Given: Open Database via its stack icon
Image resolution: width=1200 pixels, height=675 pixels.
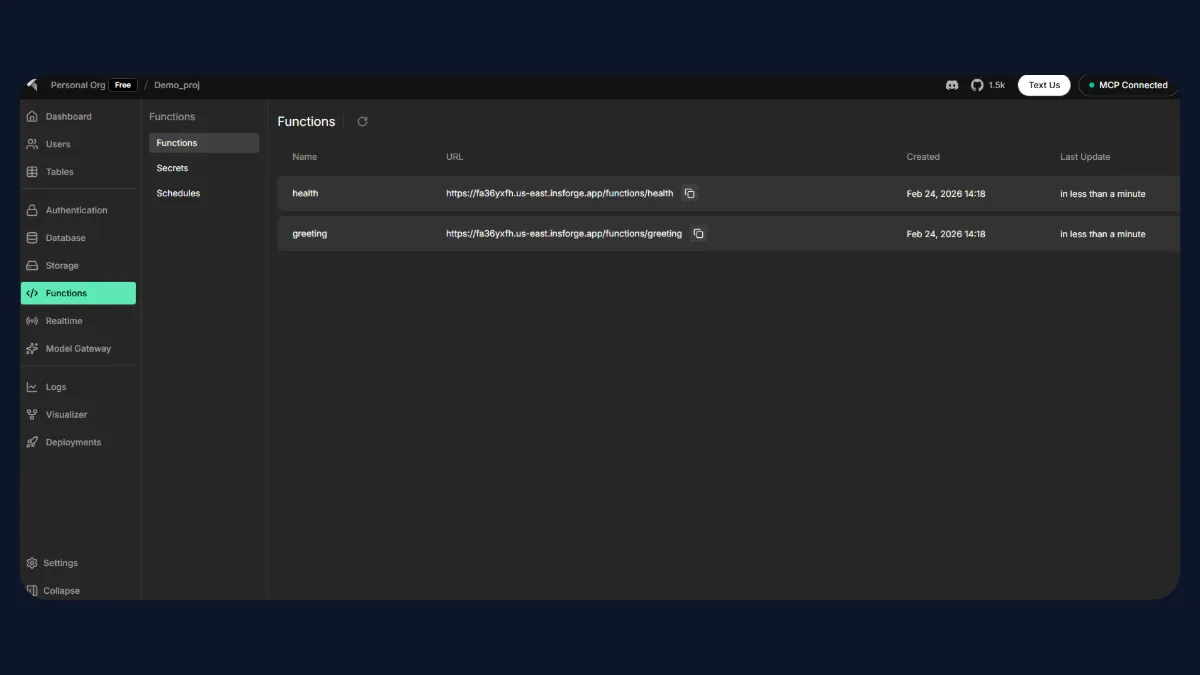Looking at the screenshot, I should pos(32,238).
